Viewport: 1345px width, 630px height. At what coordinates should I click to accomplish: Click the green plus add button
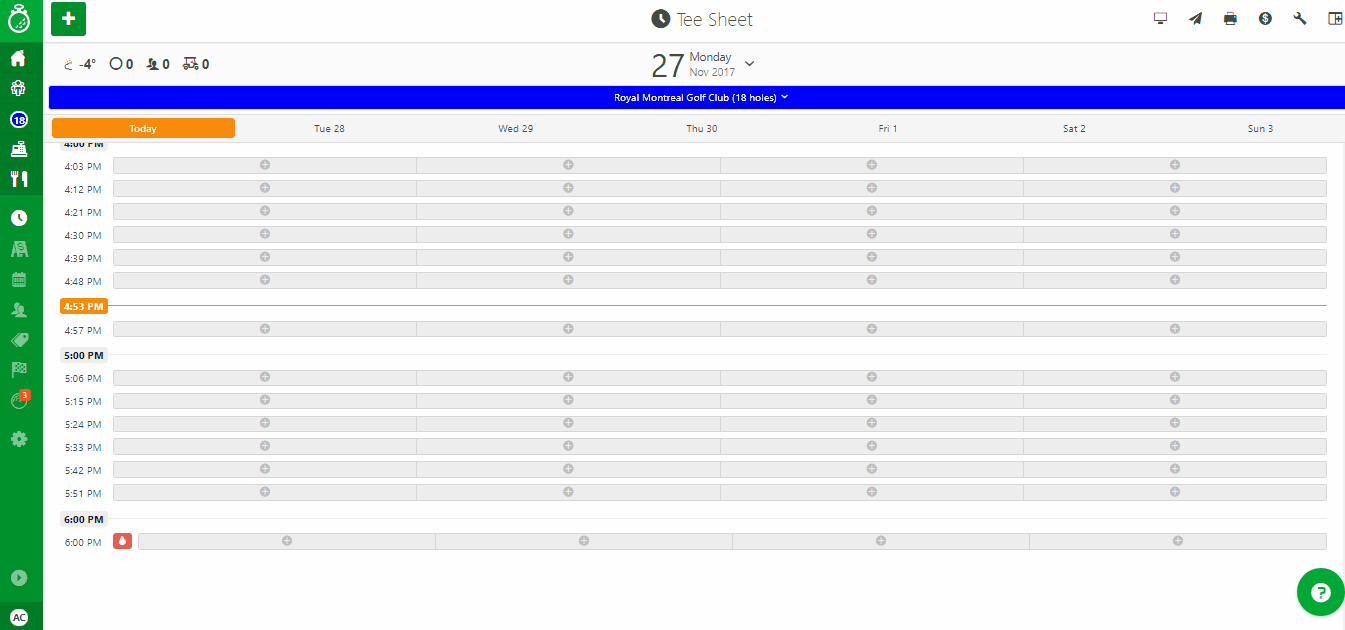click(x=68, y=19)
